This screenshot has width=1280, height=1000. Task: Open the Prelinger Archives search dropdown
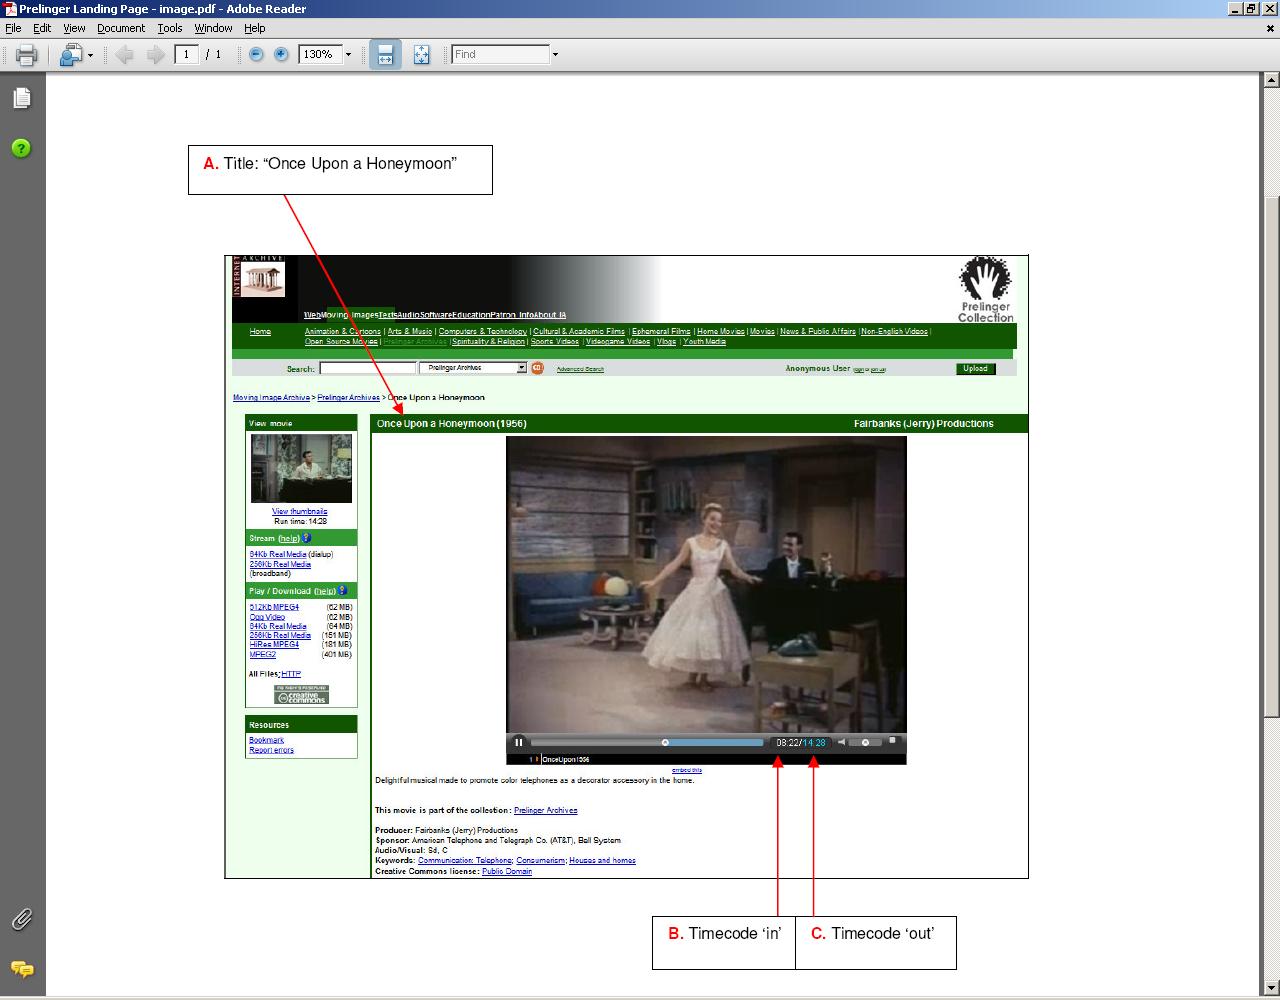[473, 368]
